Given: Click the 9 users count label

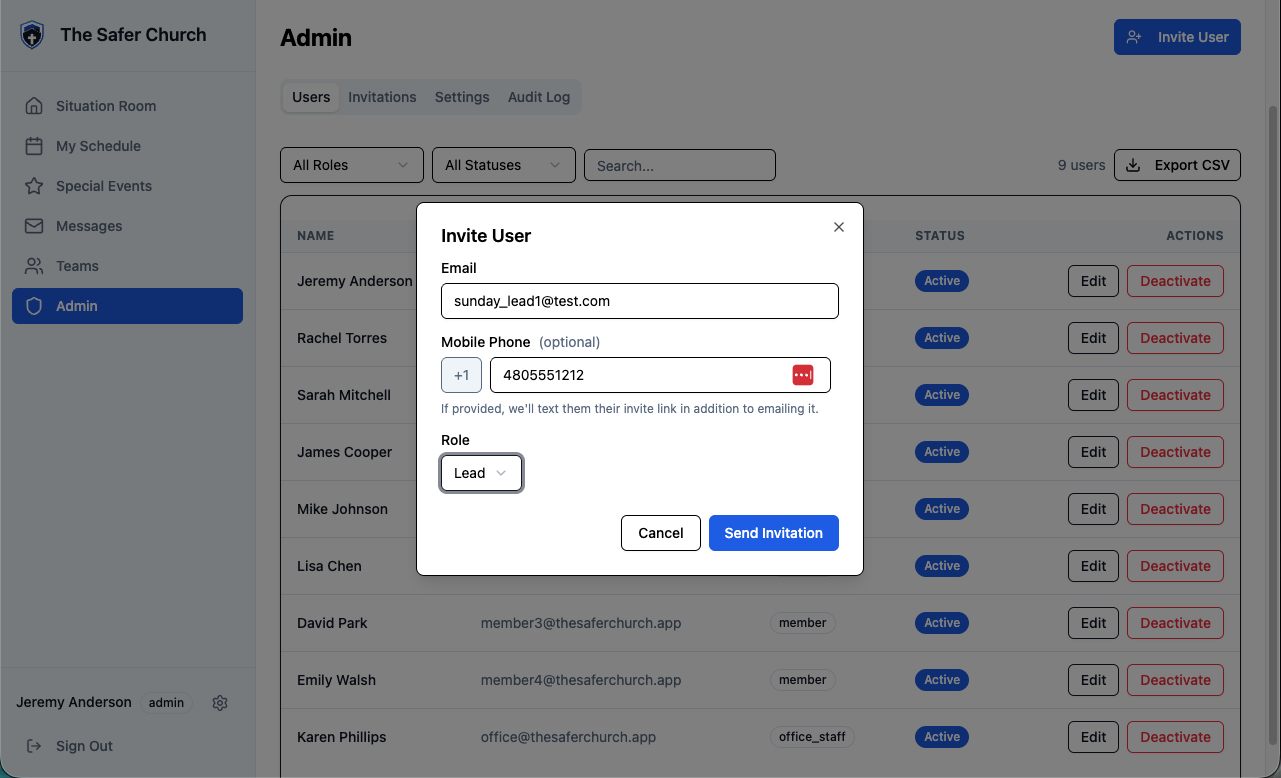Looking at the screenshot, I should (x=1082, y=165).
